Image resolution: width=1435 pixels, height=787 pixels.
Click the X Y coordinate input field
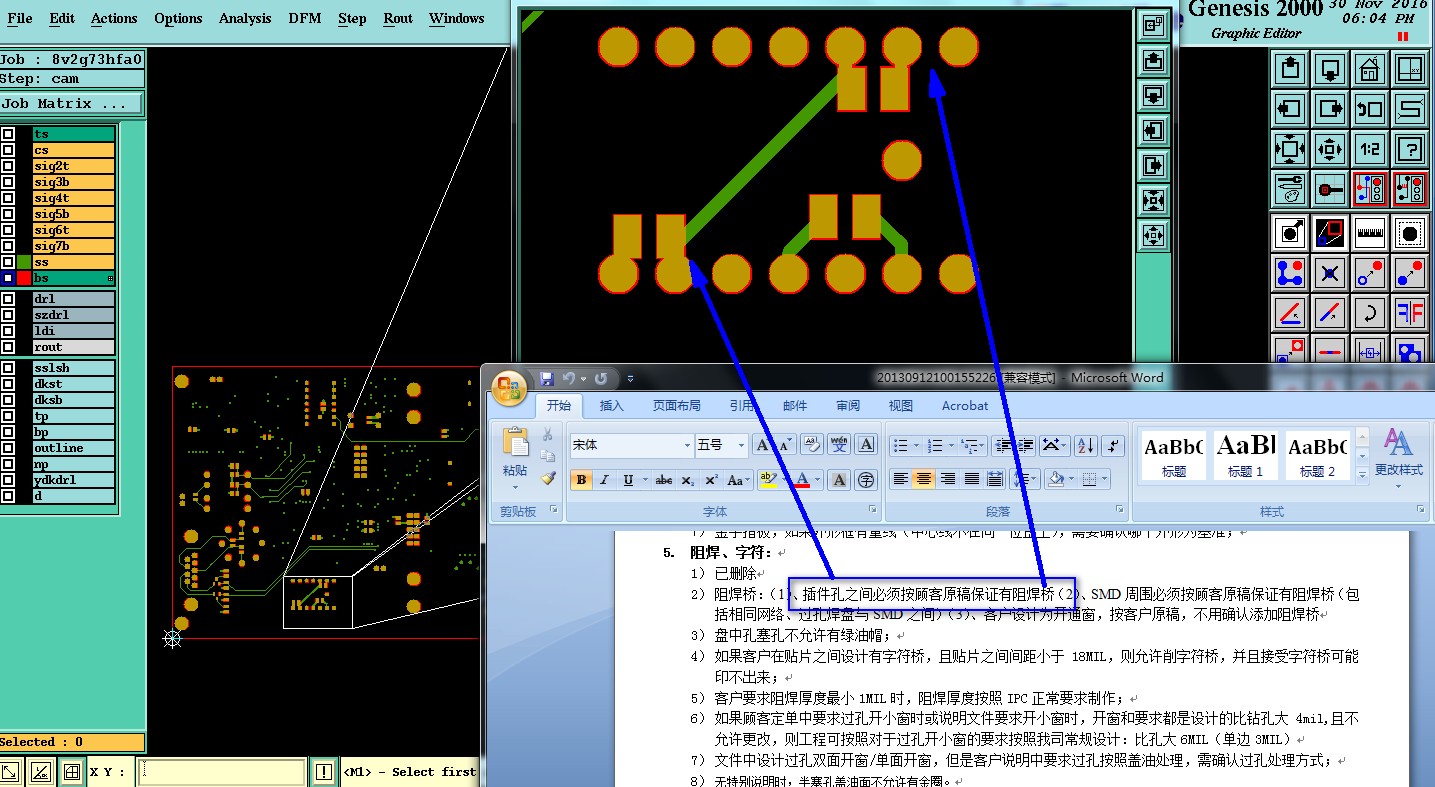(221, 772)
